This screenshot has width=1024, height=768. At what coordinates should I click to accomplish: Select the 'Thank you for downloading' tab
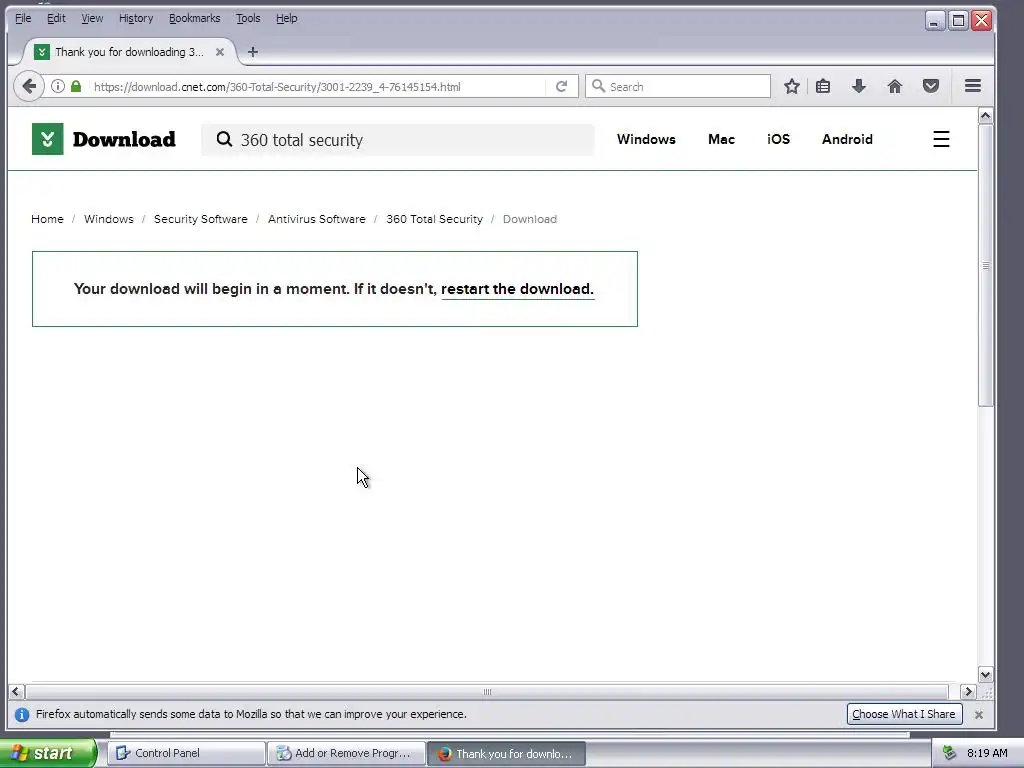pyautogui.click(x=129, y=52)
